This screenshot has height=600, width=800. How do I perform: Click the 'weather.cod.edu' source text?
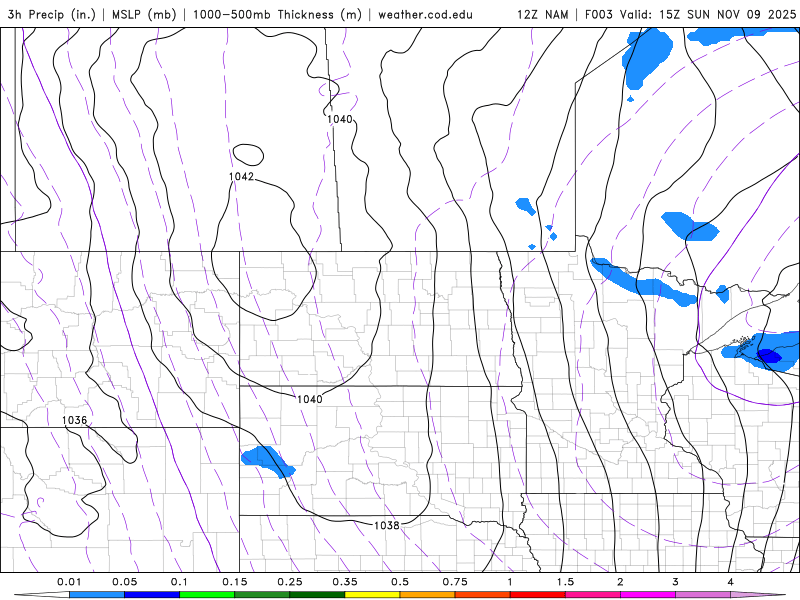click(425, 14)
